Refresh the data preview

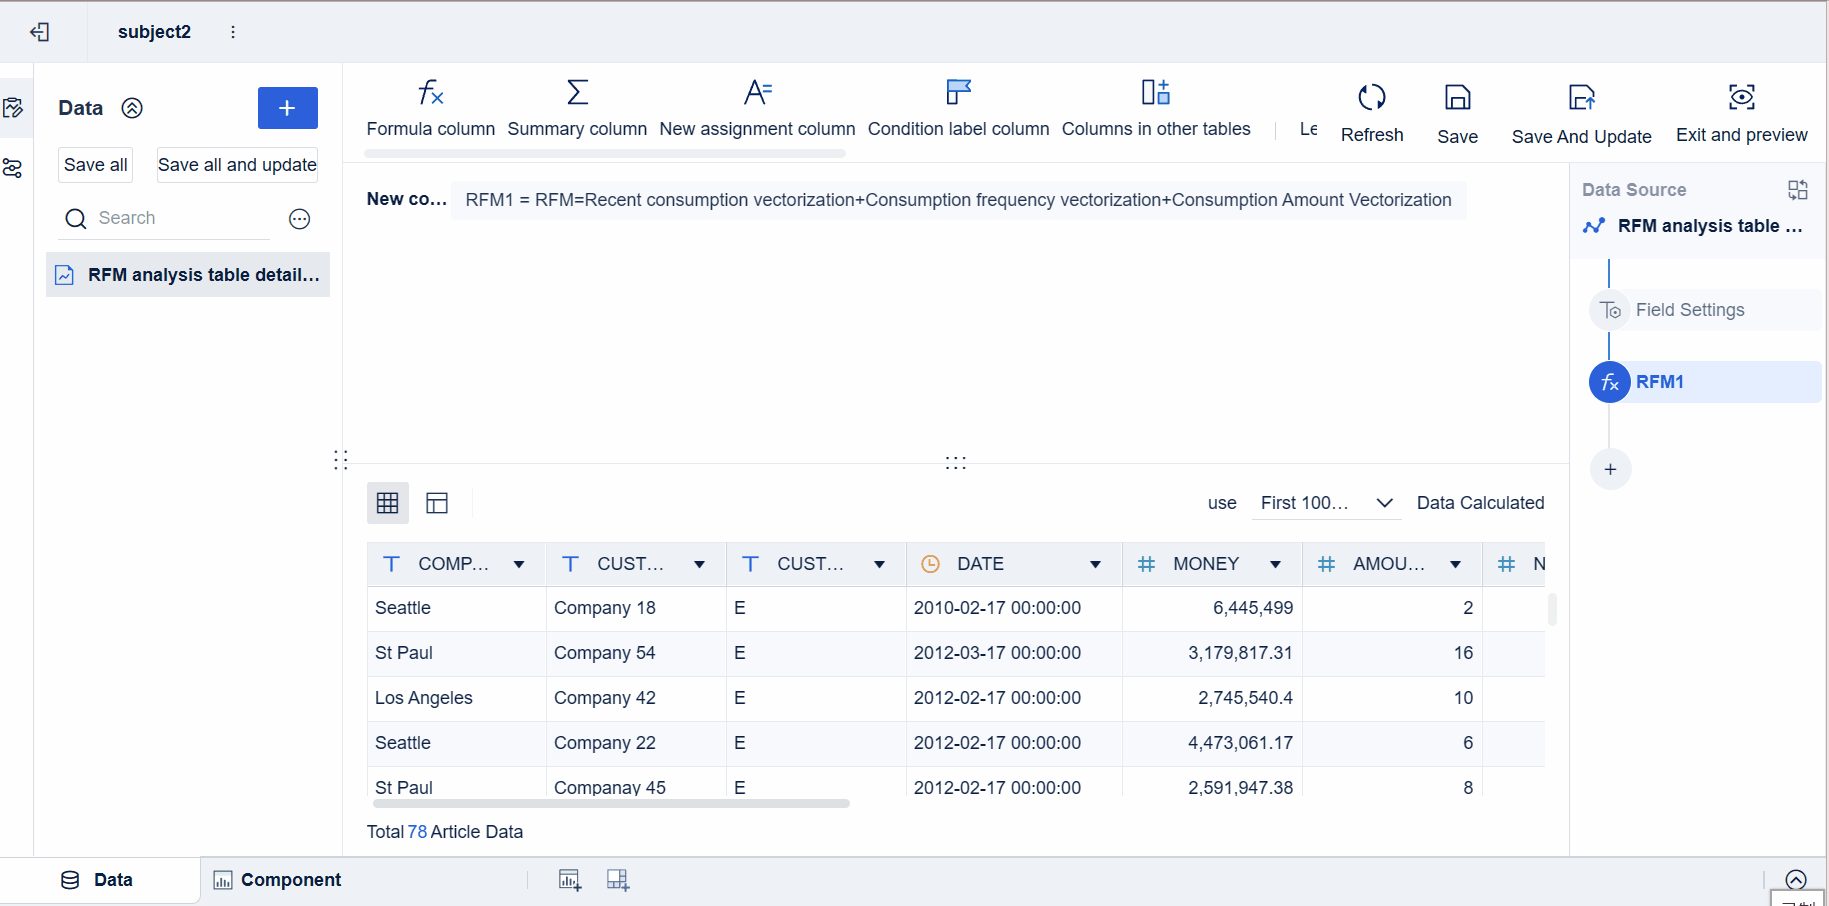click(x=1371, y=110)
